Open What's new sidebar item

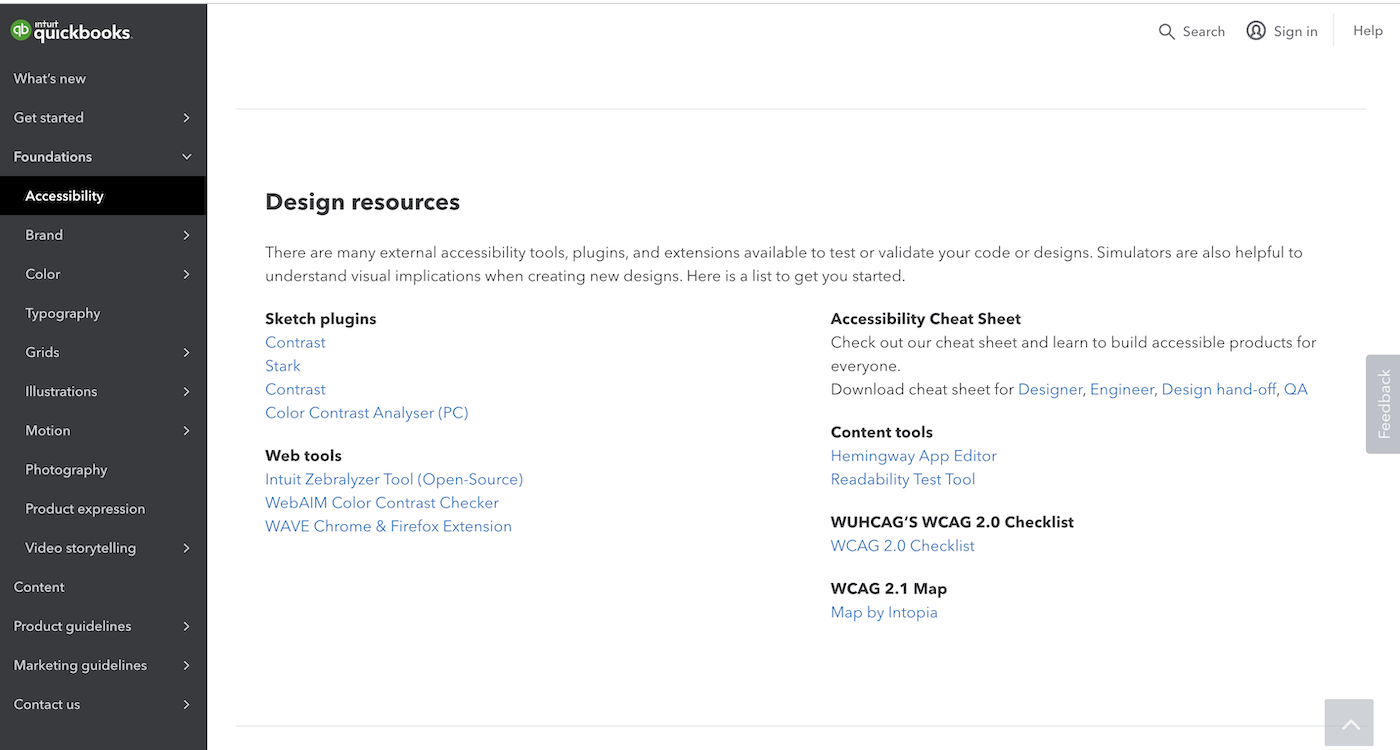pyautogui.click(x=50, y=79)
